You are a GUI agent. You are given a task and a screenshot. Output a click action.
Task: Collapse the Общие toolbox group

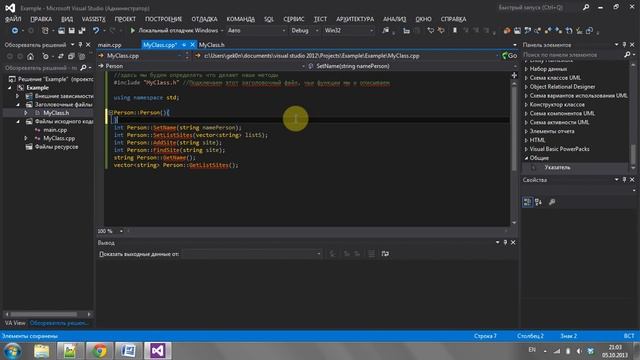click(526, 158)
